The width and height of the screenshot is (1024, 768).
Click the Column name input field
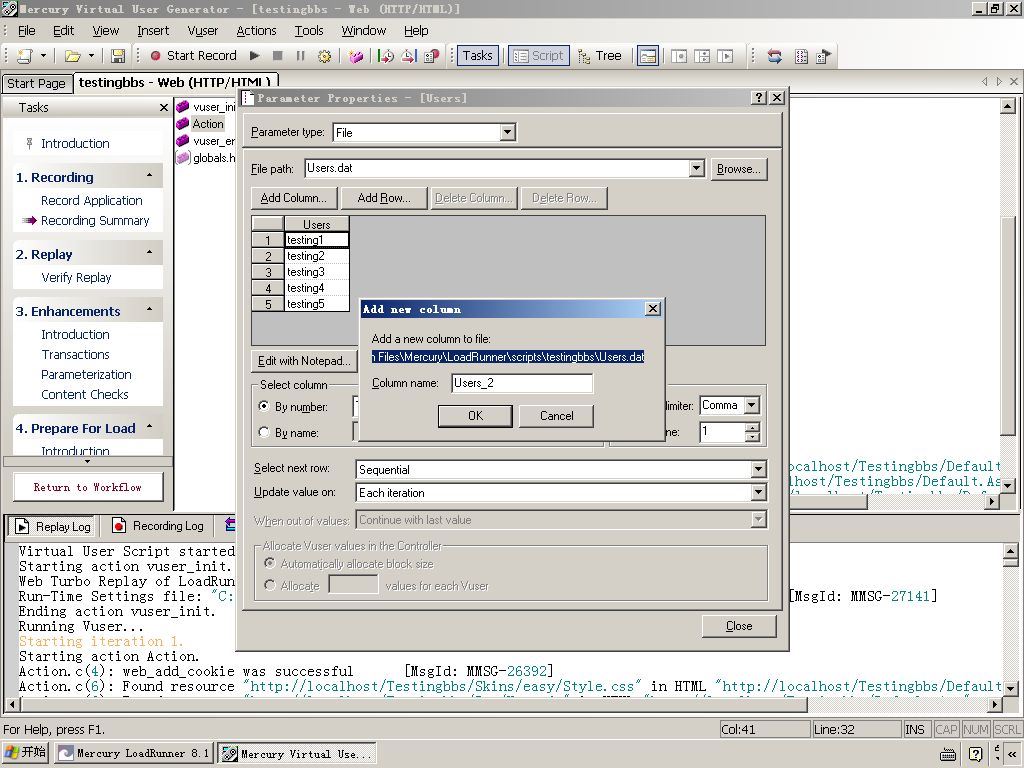522,383
